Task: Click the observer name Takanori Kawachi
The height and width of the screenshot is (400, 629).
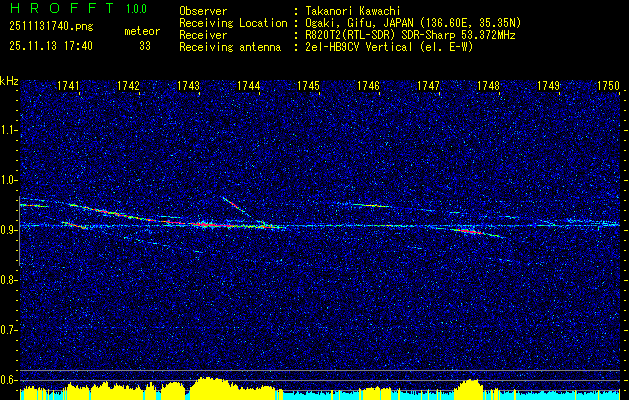Action: (352, 11)
